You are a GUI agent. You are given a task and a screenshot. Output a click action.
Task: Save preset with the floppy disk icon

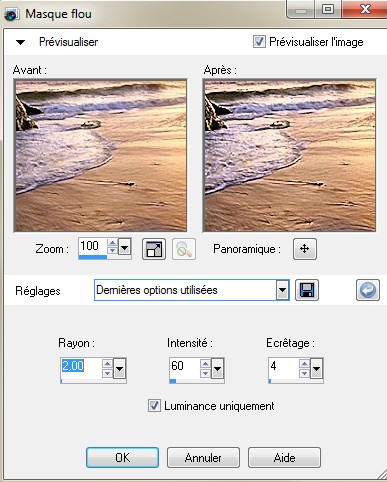pos(307,290)
